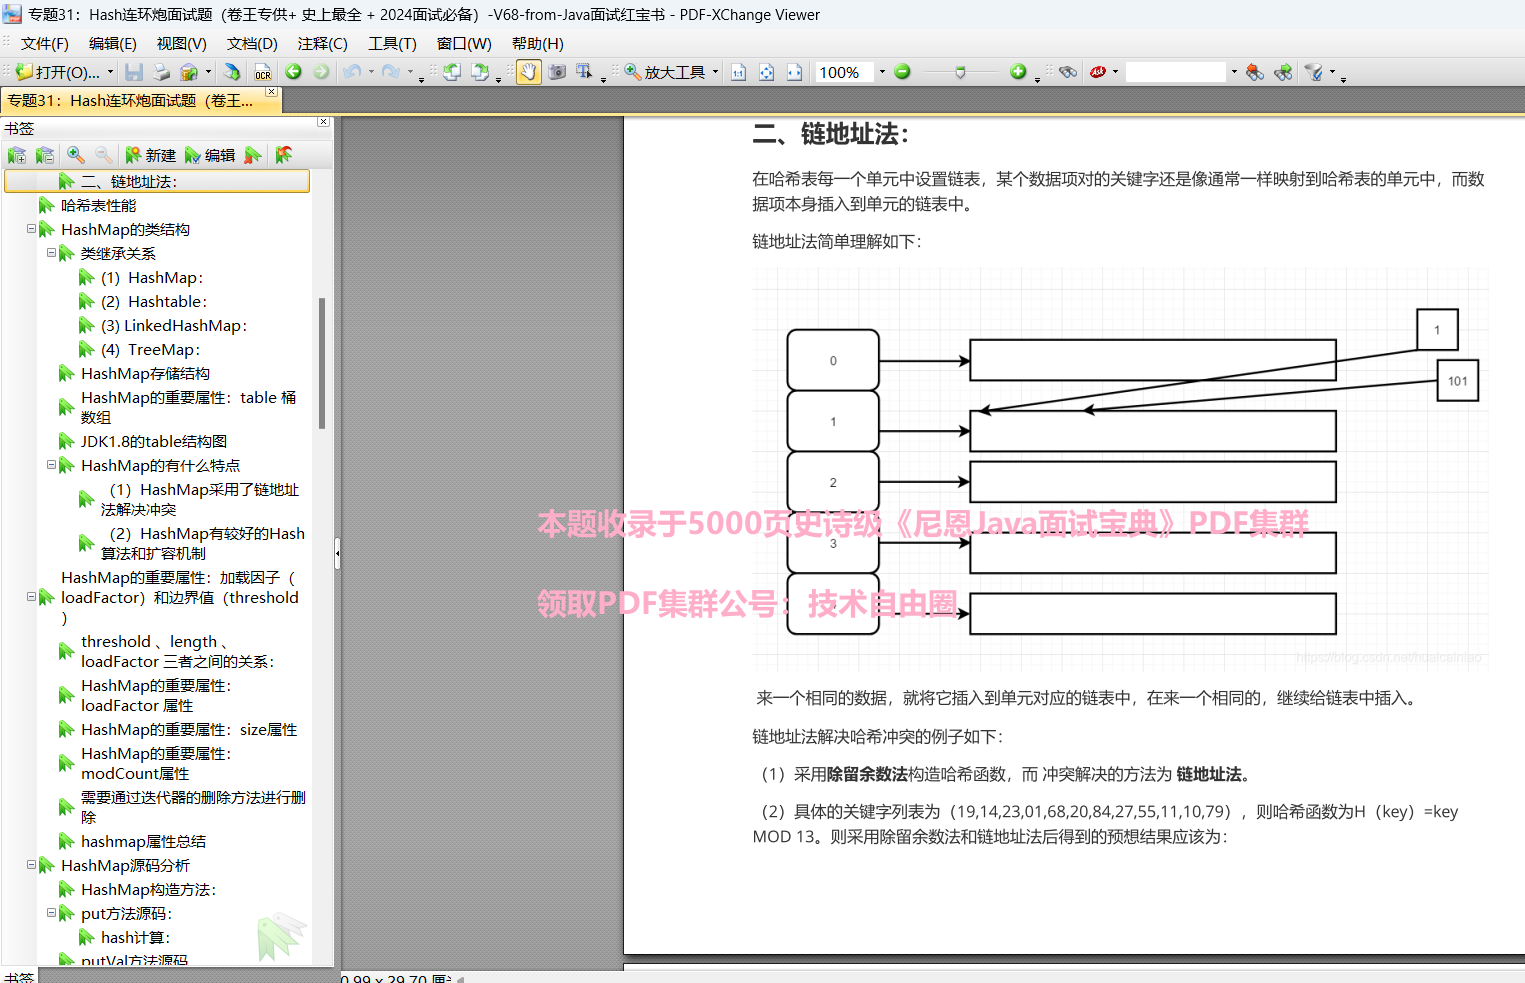Go to next view with the green forward arrow

click(321, 72)
